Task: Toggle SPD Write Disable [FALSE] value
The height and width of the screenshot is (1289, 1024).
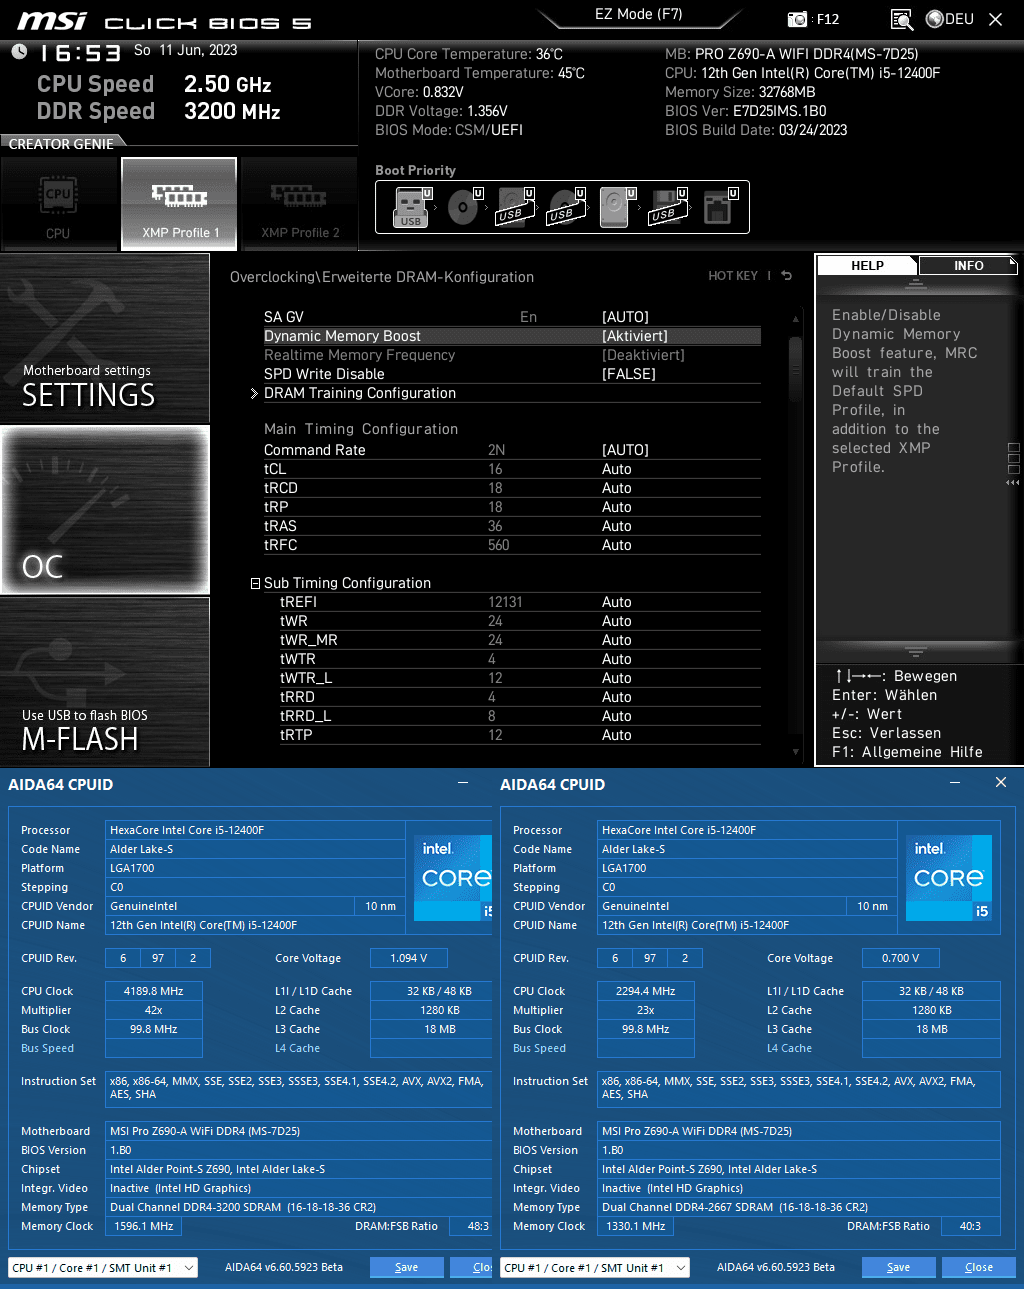Action: pyautogui.click(x=628, y=374)
